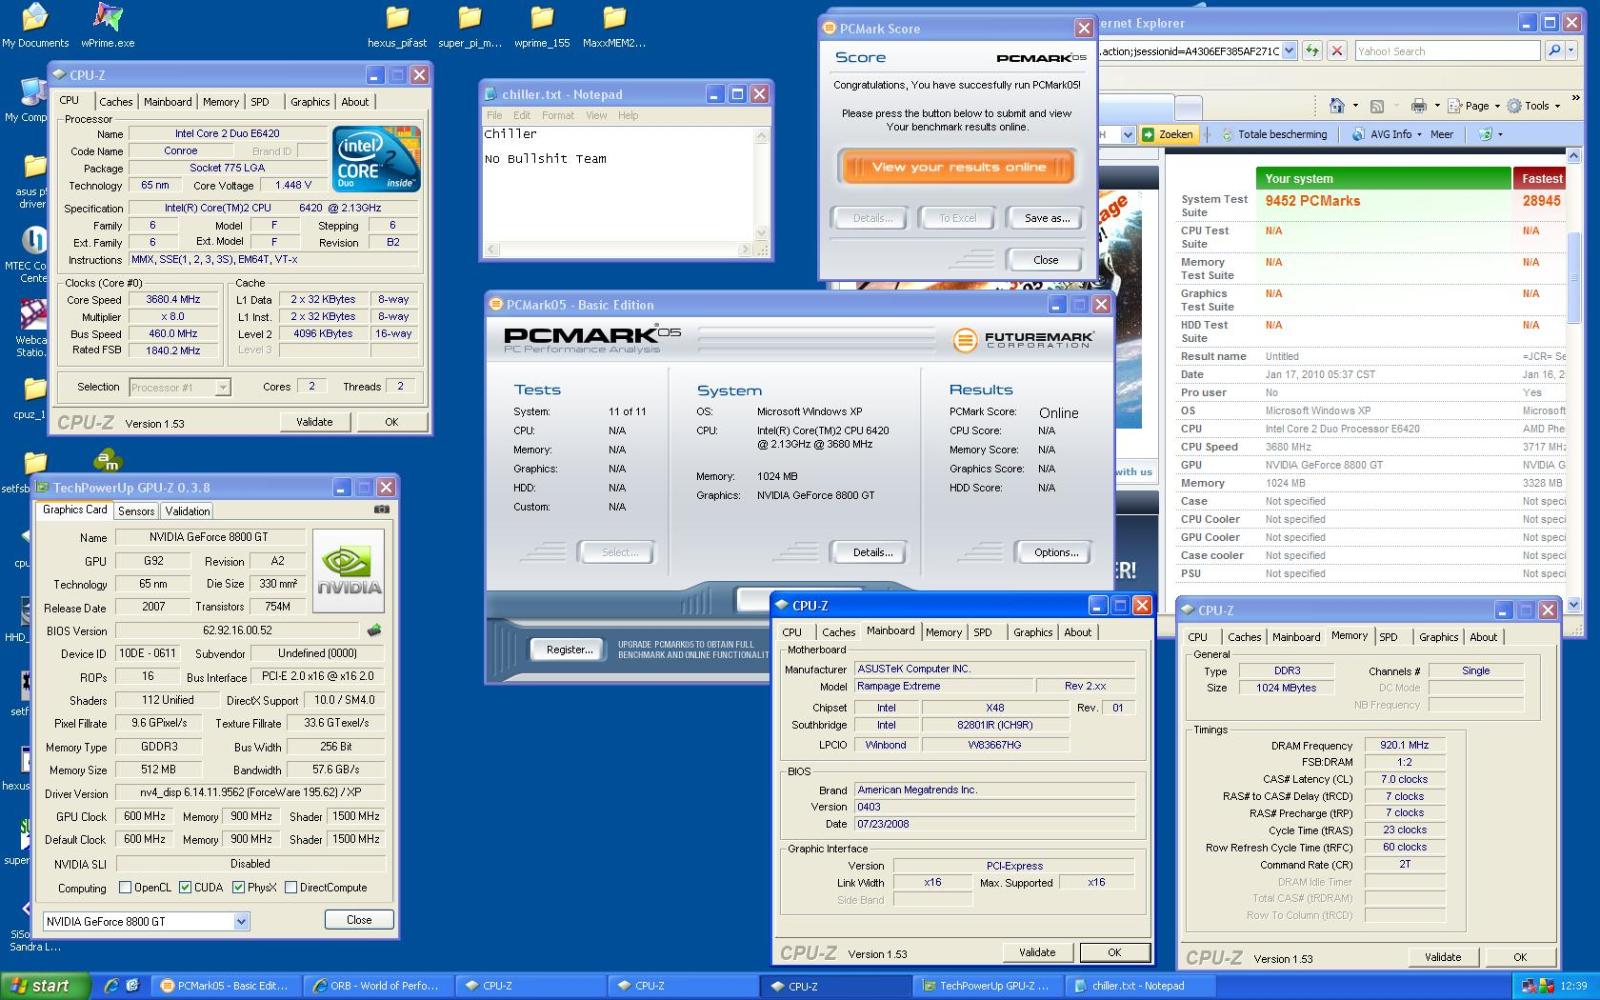Click the NVIDIA logo in GPU-Z
The image size is (1600, 1000).
(x=349, y=572)
